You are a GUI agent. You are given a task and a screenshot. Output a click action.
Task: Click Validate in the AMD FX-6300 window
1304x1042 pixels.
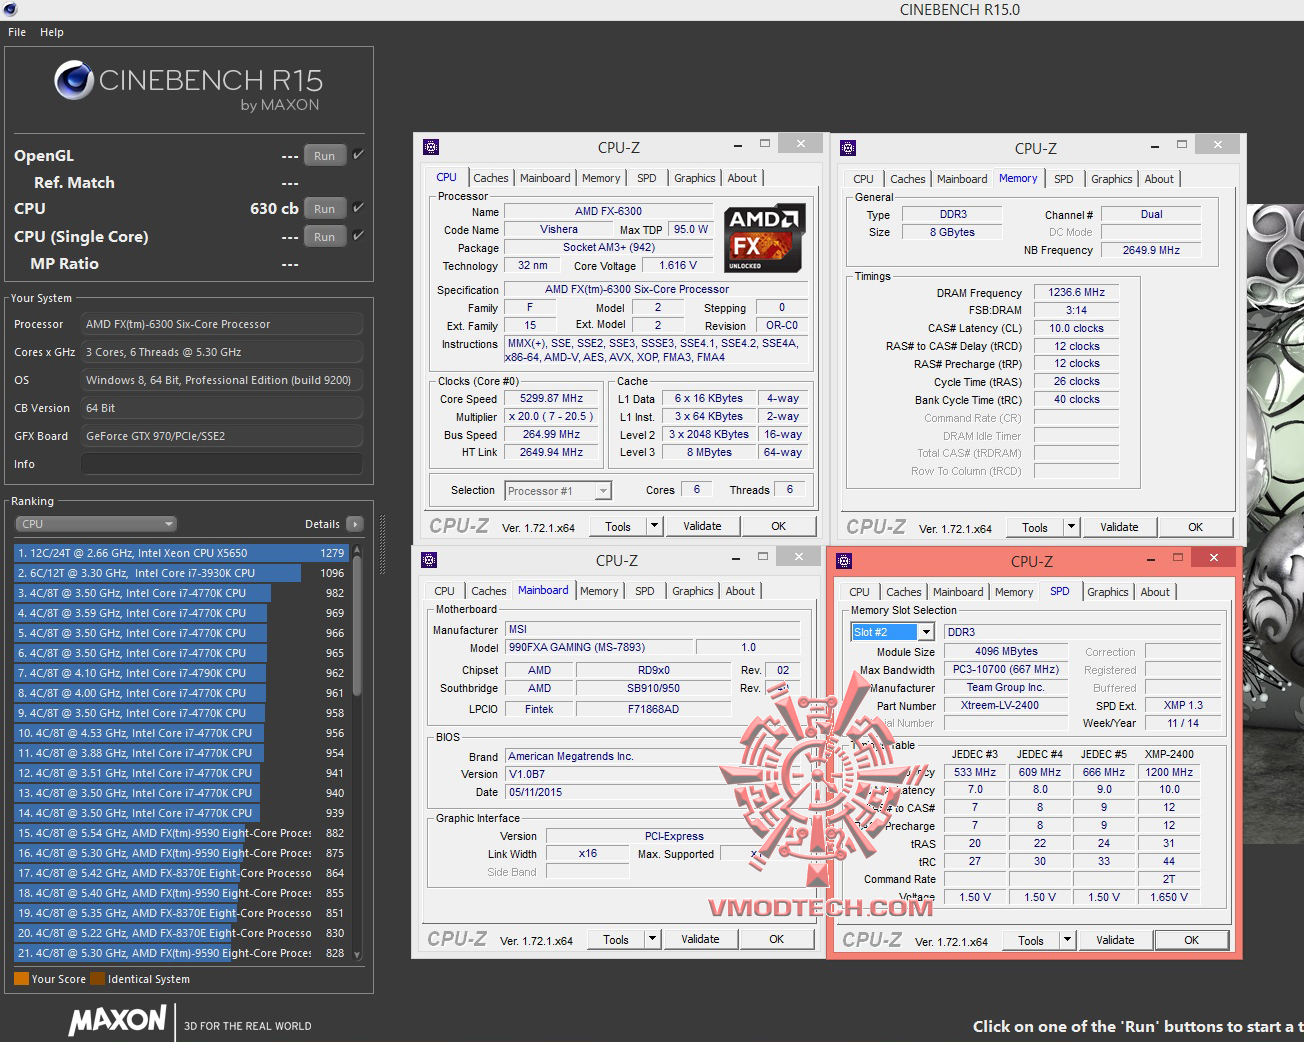click(702, 526)
